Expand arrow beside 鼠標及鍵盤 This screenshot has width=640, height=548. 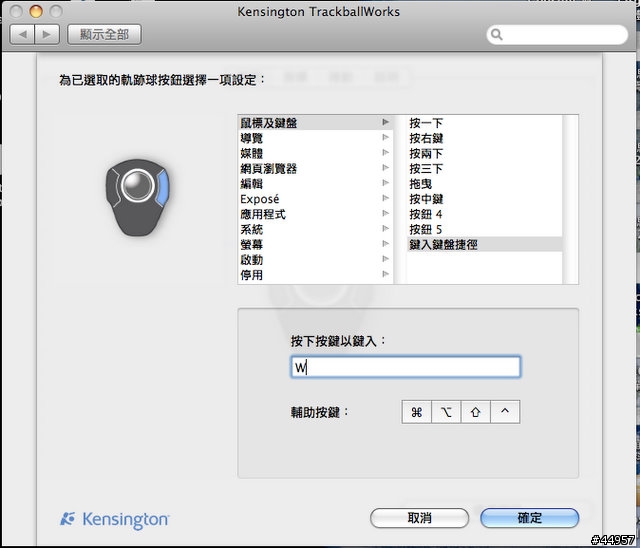pos(385,122)
